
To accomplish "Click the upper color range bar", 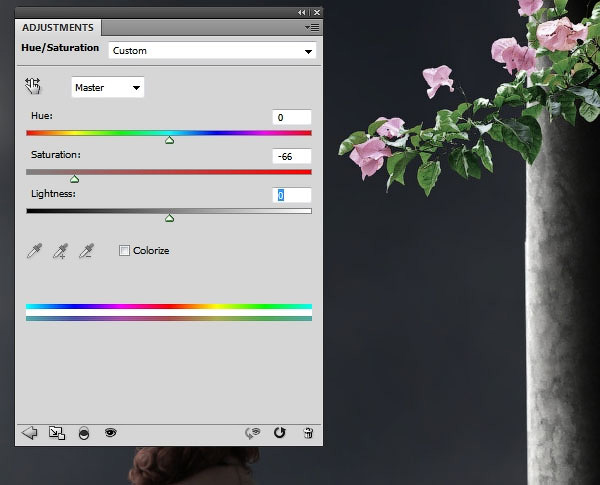I will [169, 306].
